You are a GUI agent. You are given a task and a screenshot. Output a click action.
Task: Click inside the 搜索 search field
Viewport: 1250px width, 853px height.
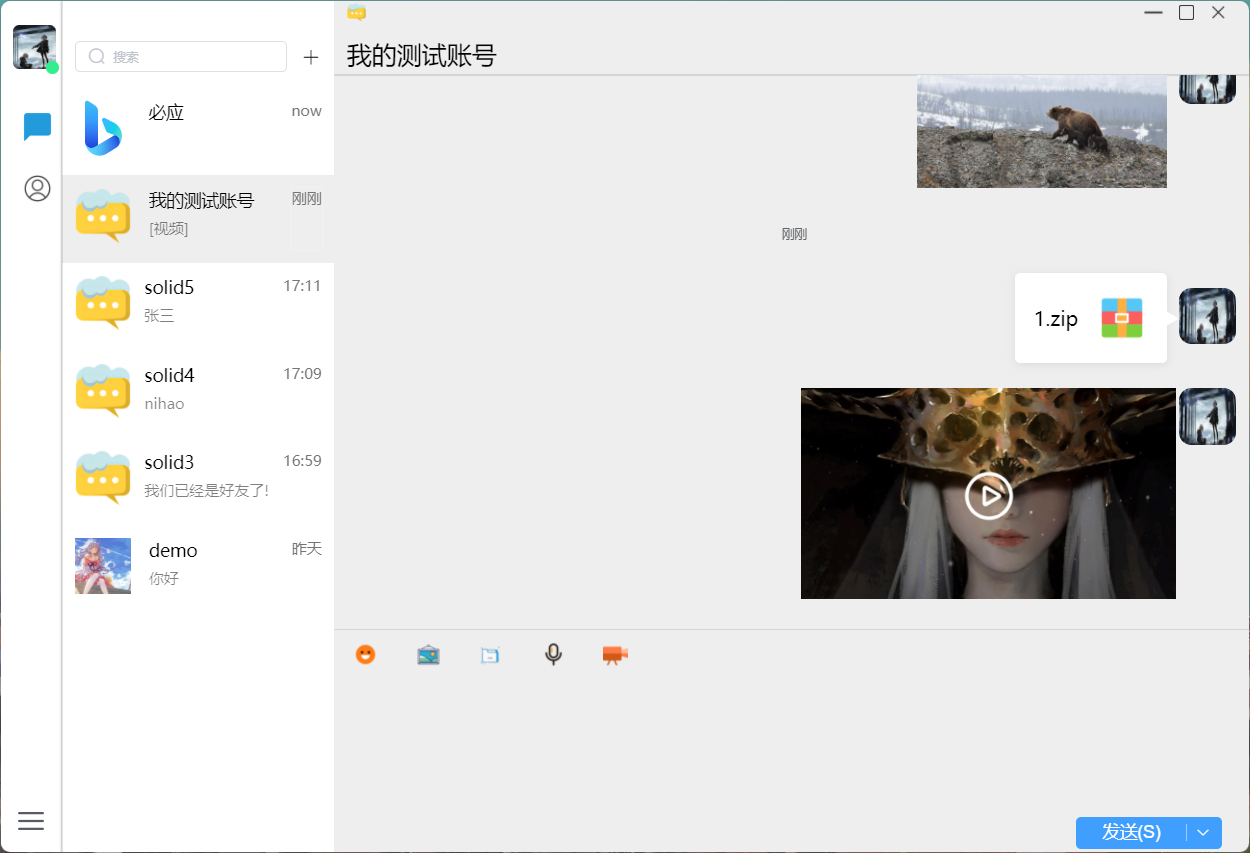click(x=181, y=57)
